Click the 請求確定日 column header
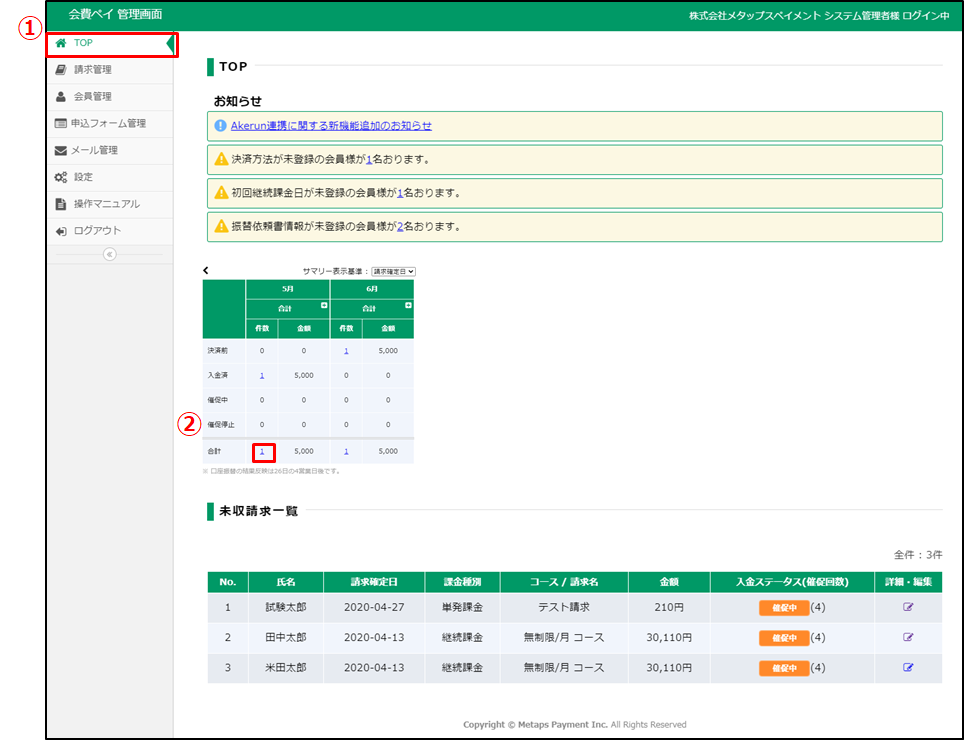The image size is (964, 740). 374,582
